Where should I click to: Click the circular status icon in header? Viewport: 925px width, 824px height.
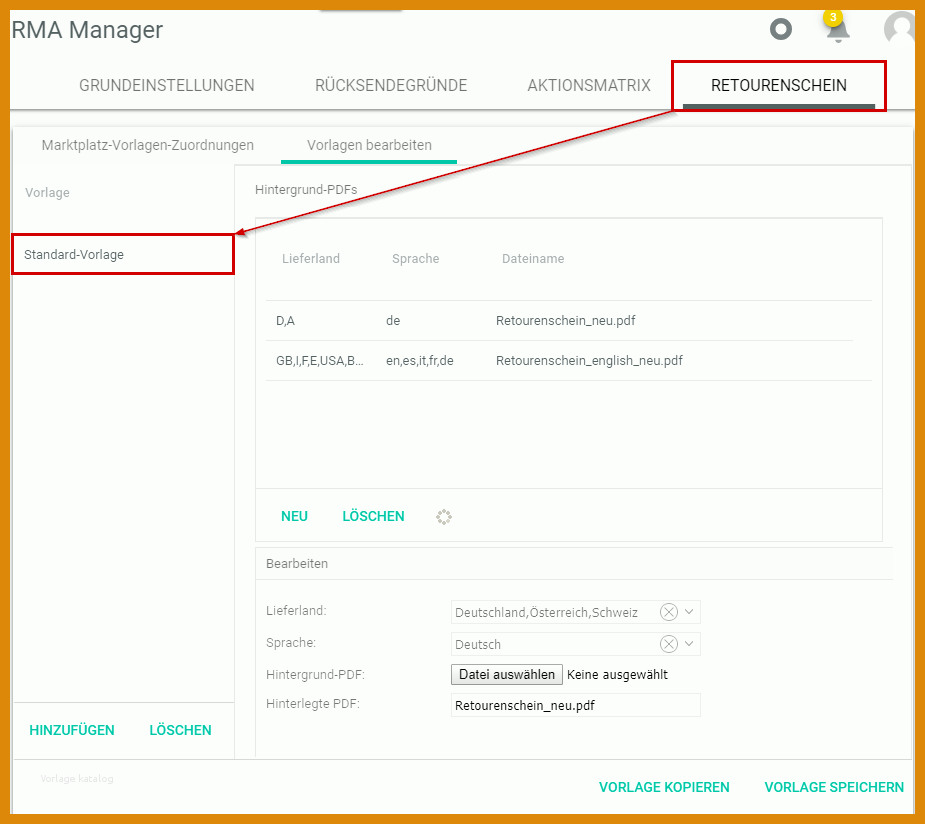point(780,29)
